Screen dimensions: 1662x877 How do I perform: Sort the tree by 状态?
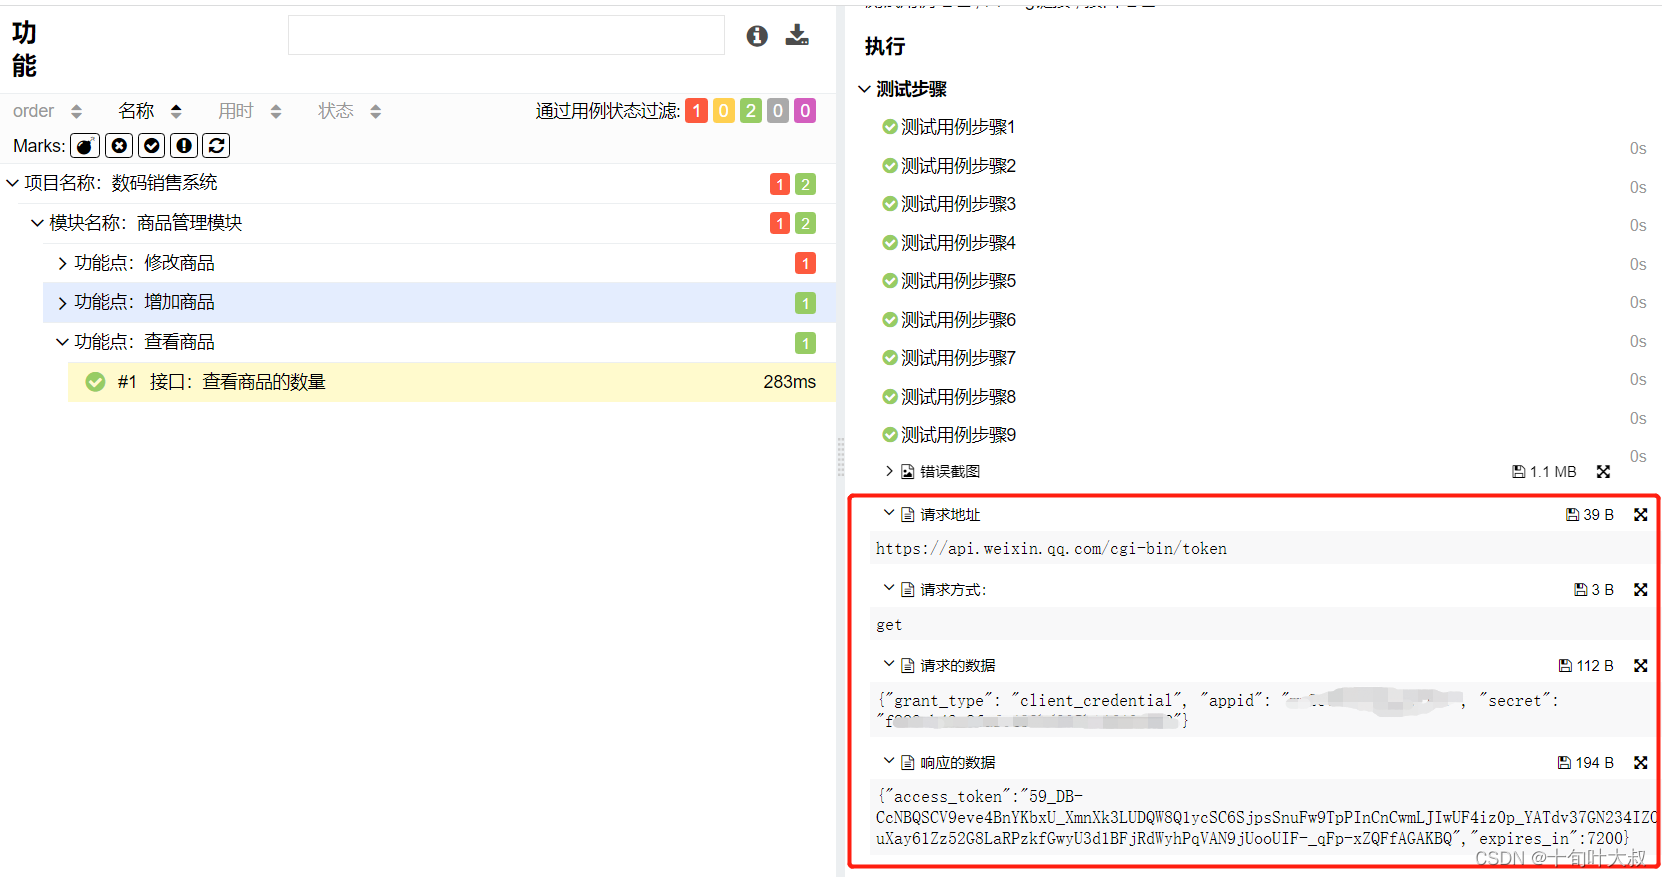coord(349,111)
